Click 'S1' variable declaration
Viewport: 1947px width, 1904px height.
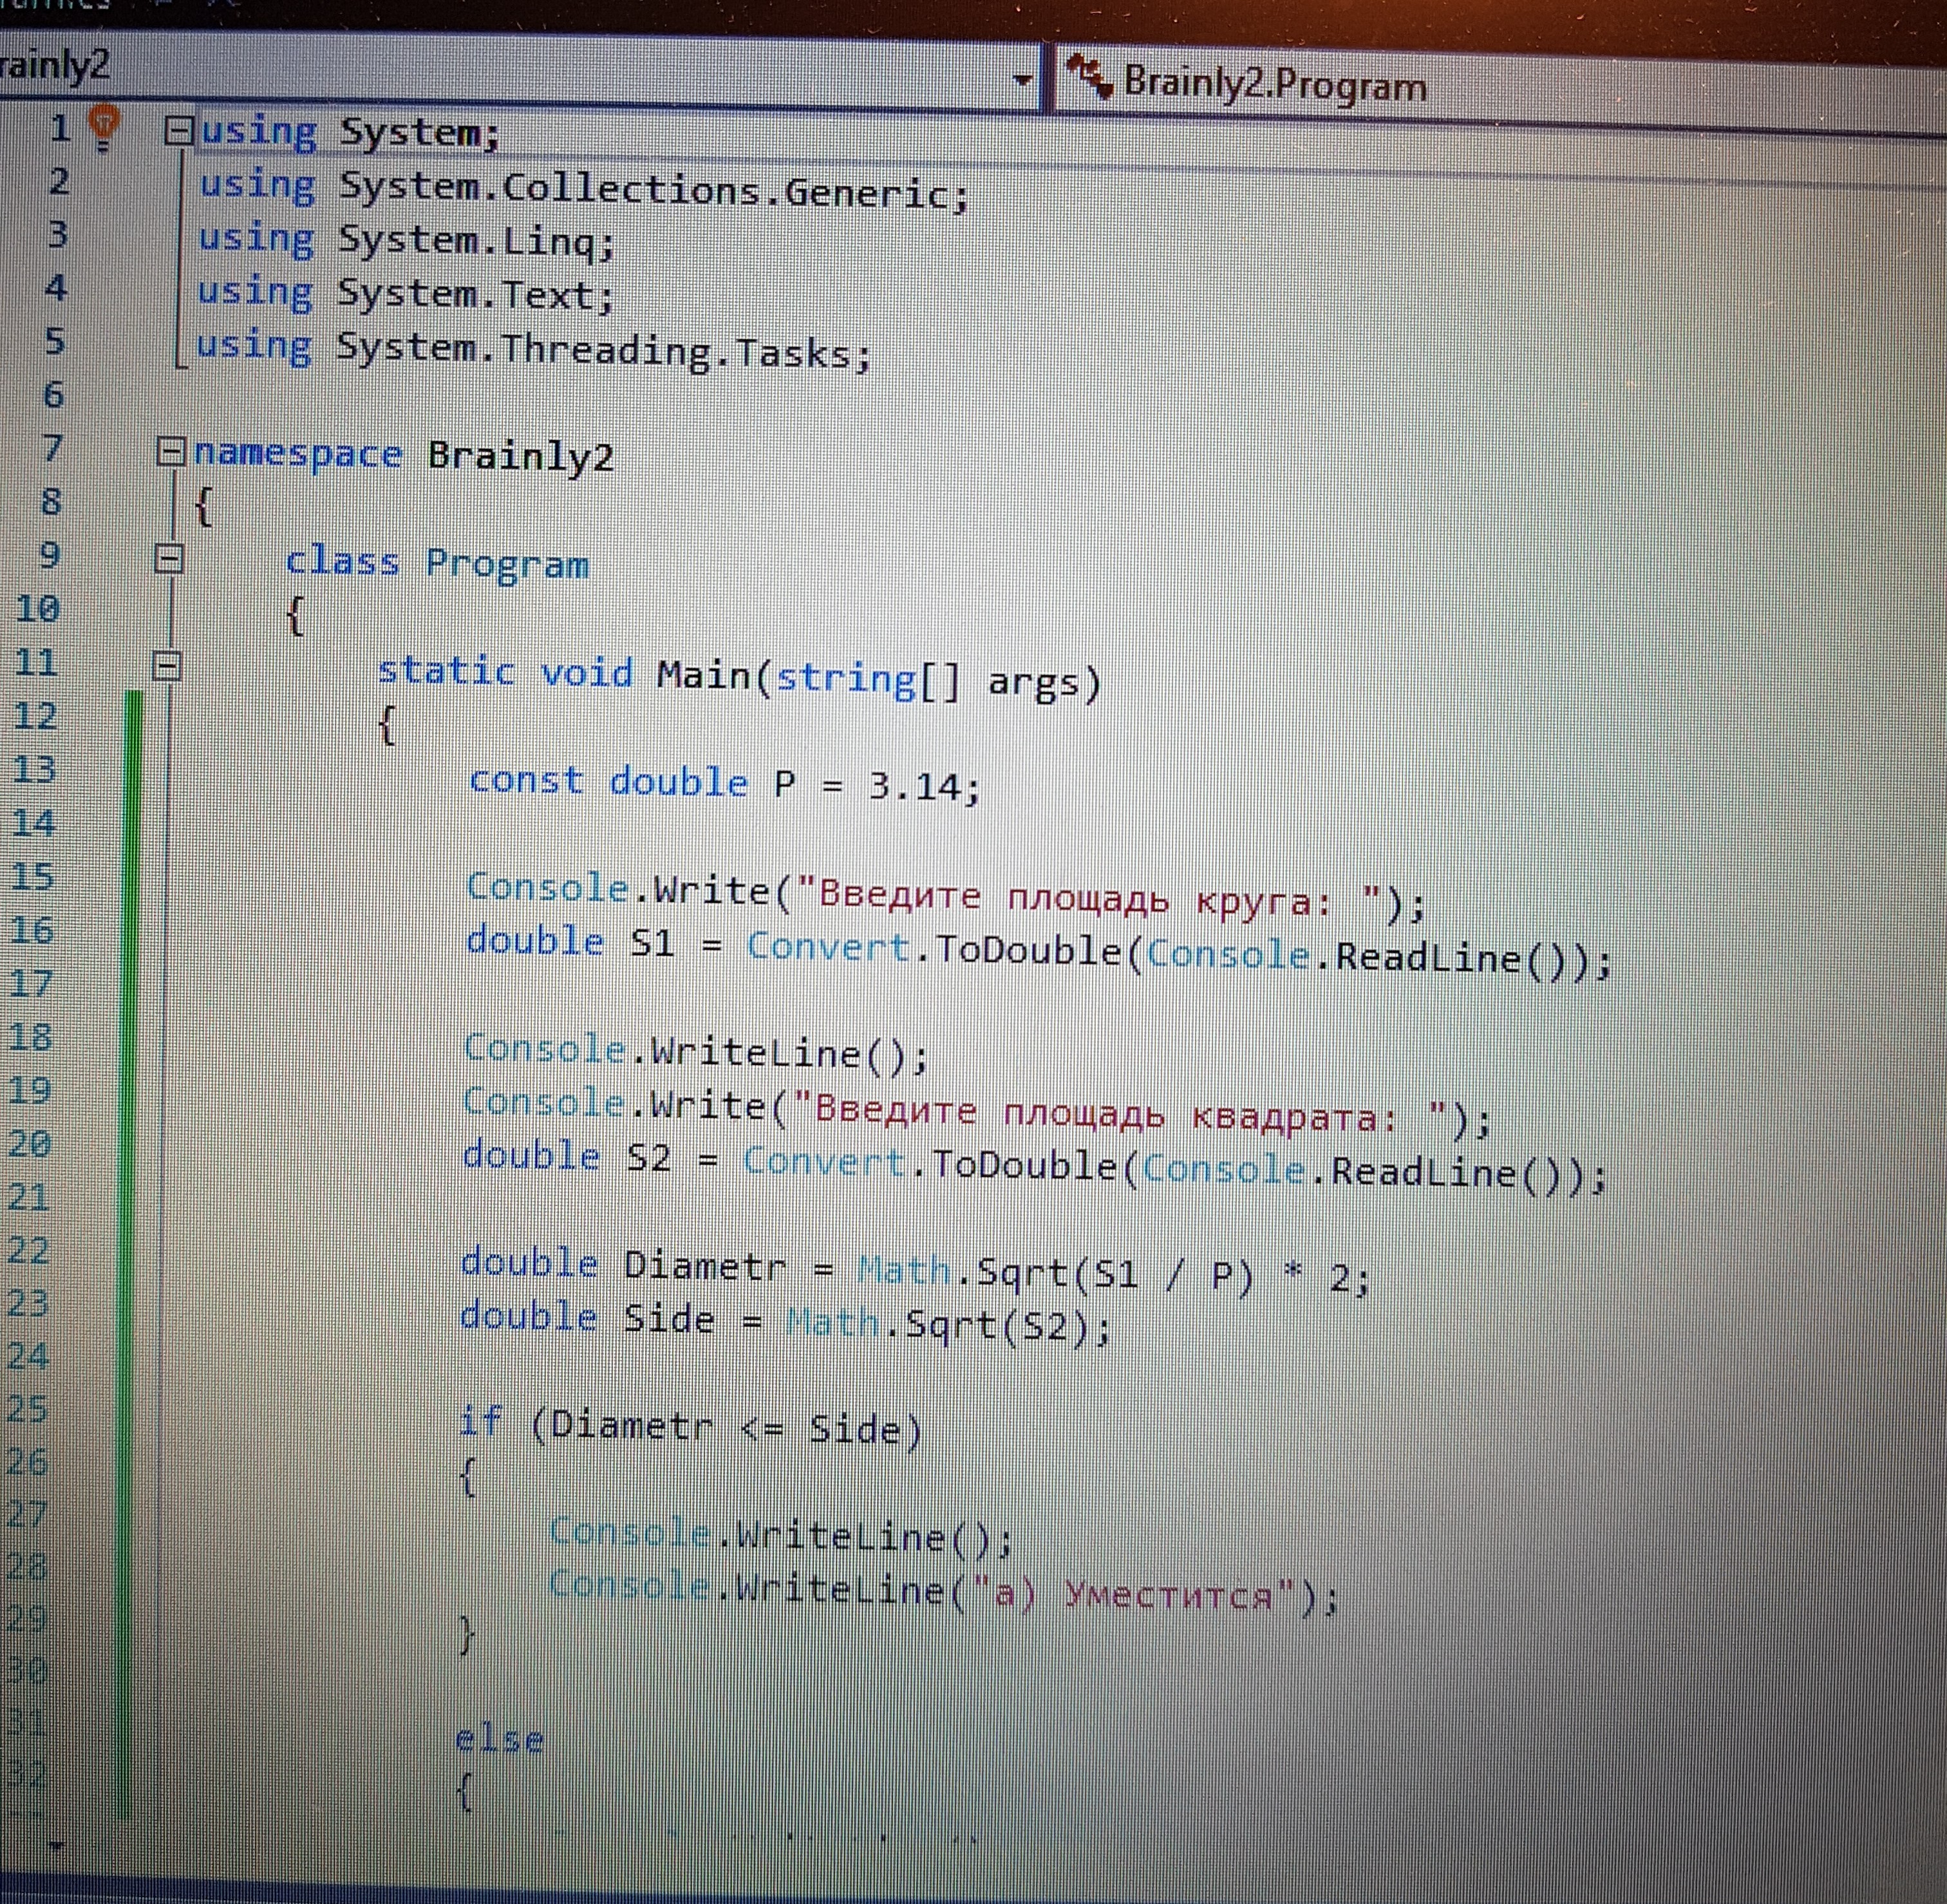[x=652, y=943]
